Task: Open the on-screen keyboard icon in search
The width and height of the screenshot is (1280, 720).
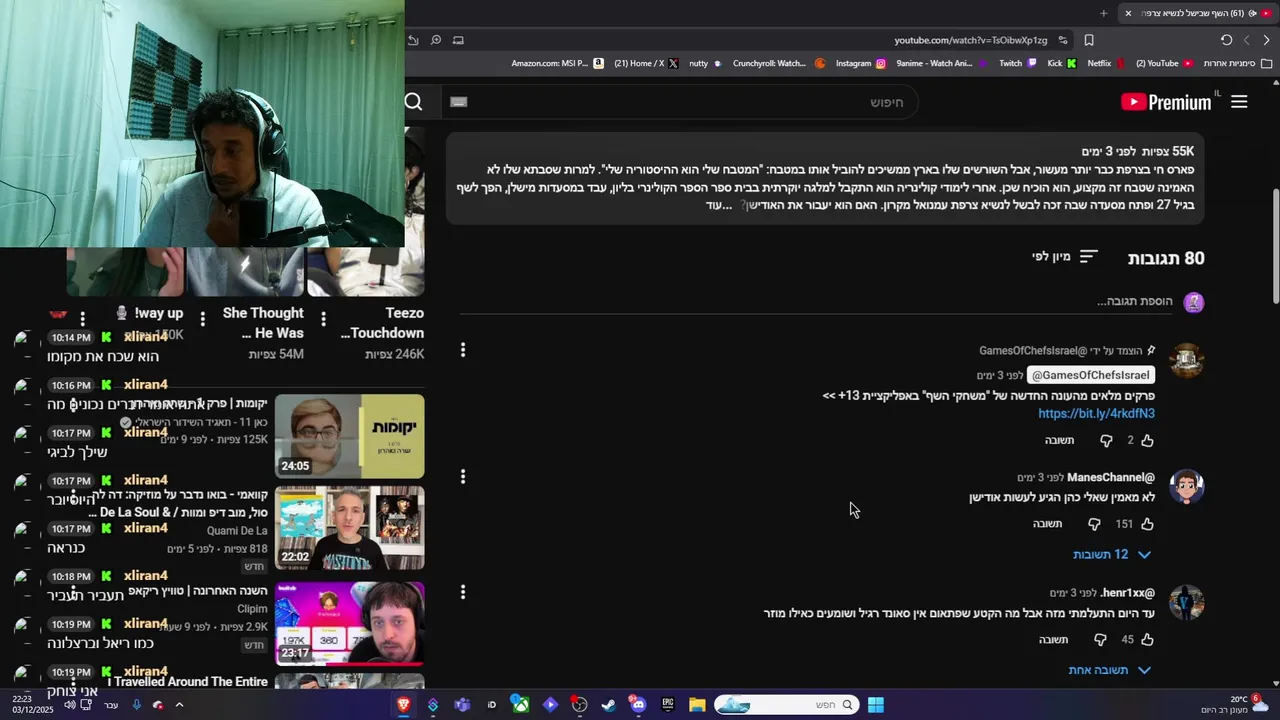Action: pos(458,102)
